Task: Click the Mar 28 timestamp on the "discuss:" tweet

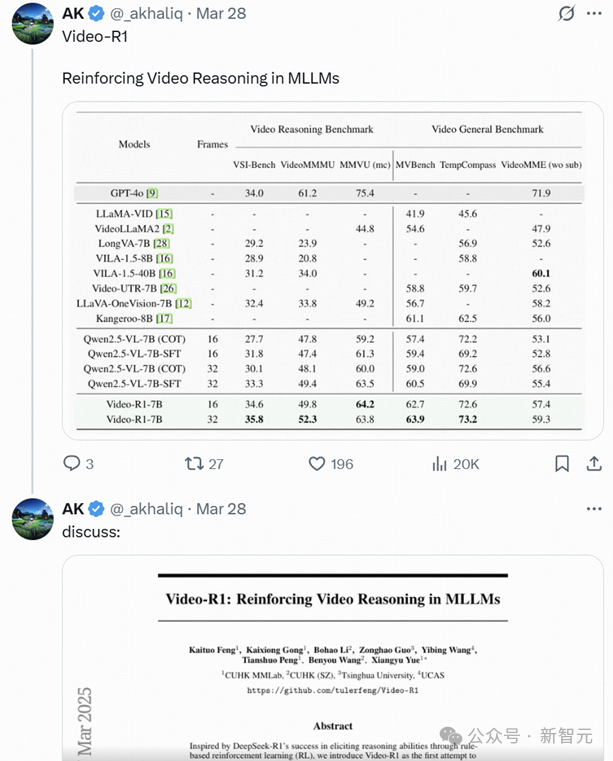Action: coord(221,508)
